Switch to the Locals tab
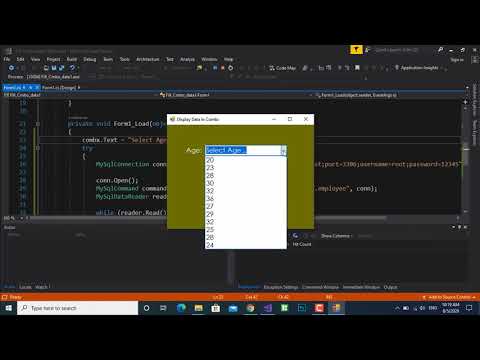 click(x=25, y=287)
